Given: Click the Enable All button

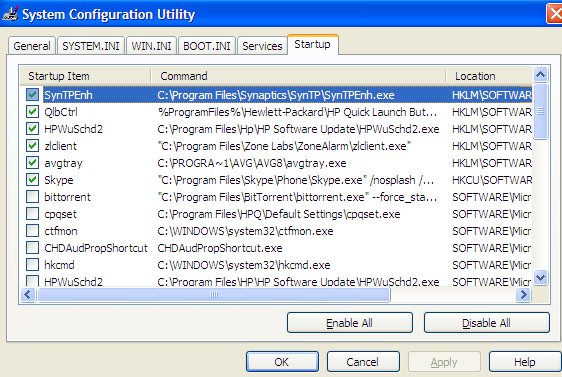Looking at the screenshot, I should 349,323.
